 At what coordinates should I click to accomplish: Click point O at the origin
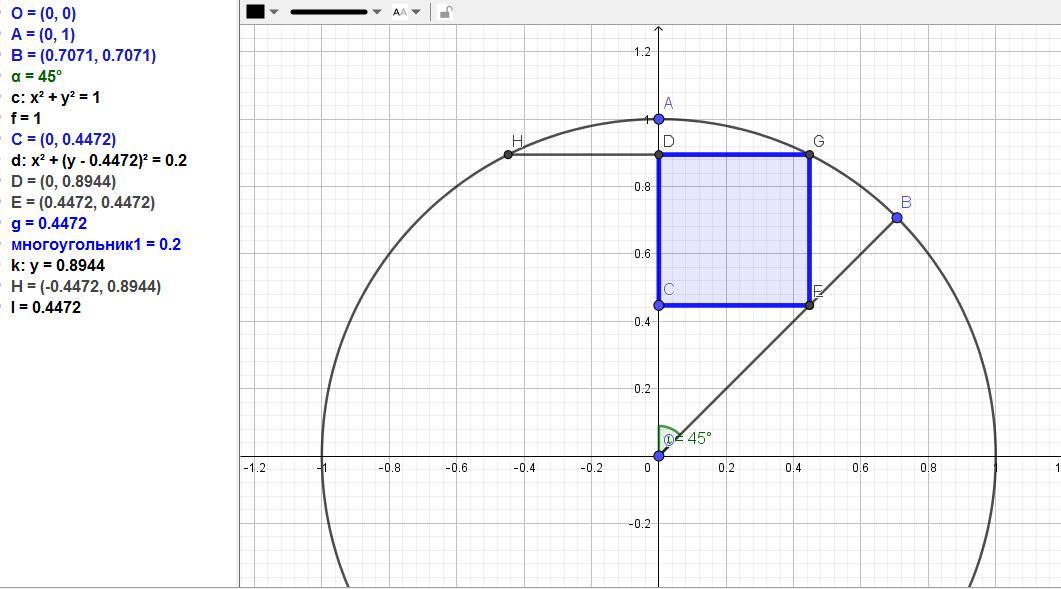pyautogui.click(x=659, y=456)
